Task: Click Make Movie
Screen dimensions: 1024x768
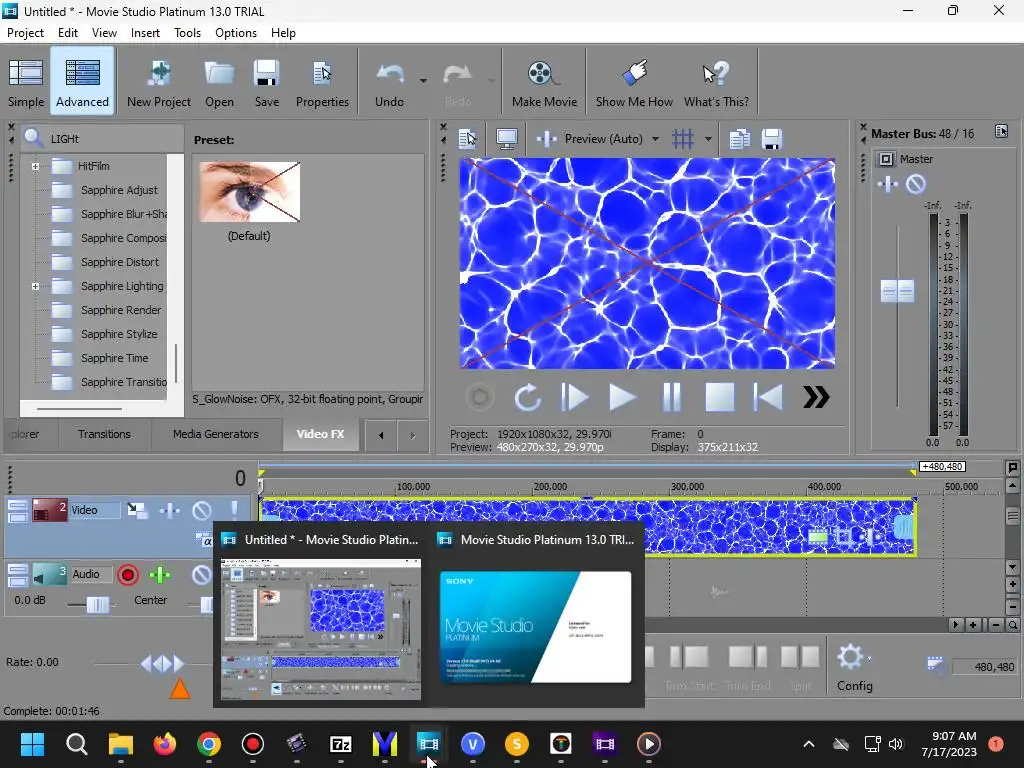Action: [544, 82]
